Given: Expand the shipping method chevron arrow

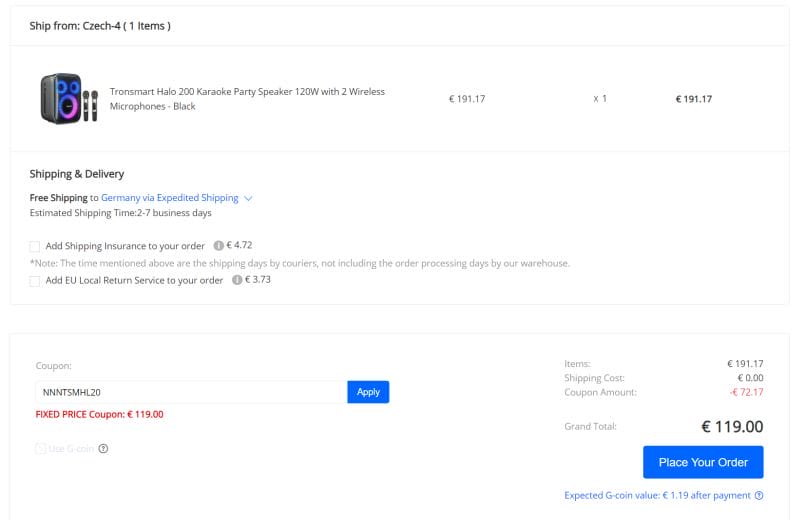Looking at the screenshot, I should 249,198.
